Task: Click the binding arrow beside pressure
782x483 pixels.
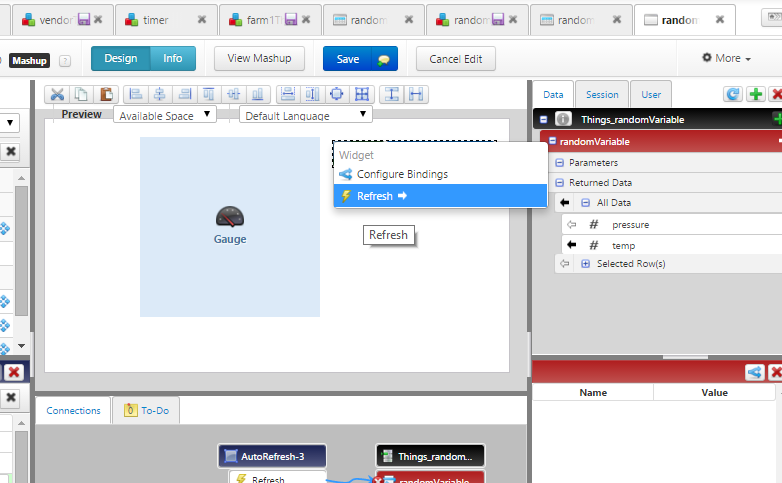Action: pyautogui.click(x=572, y=225)
